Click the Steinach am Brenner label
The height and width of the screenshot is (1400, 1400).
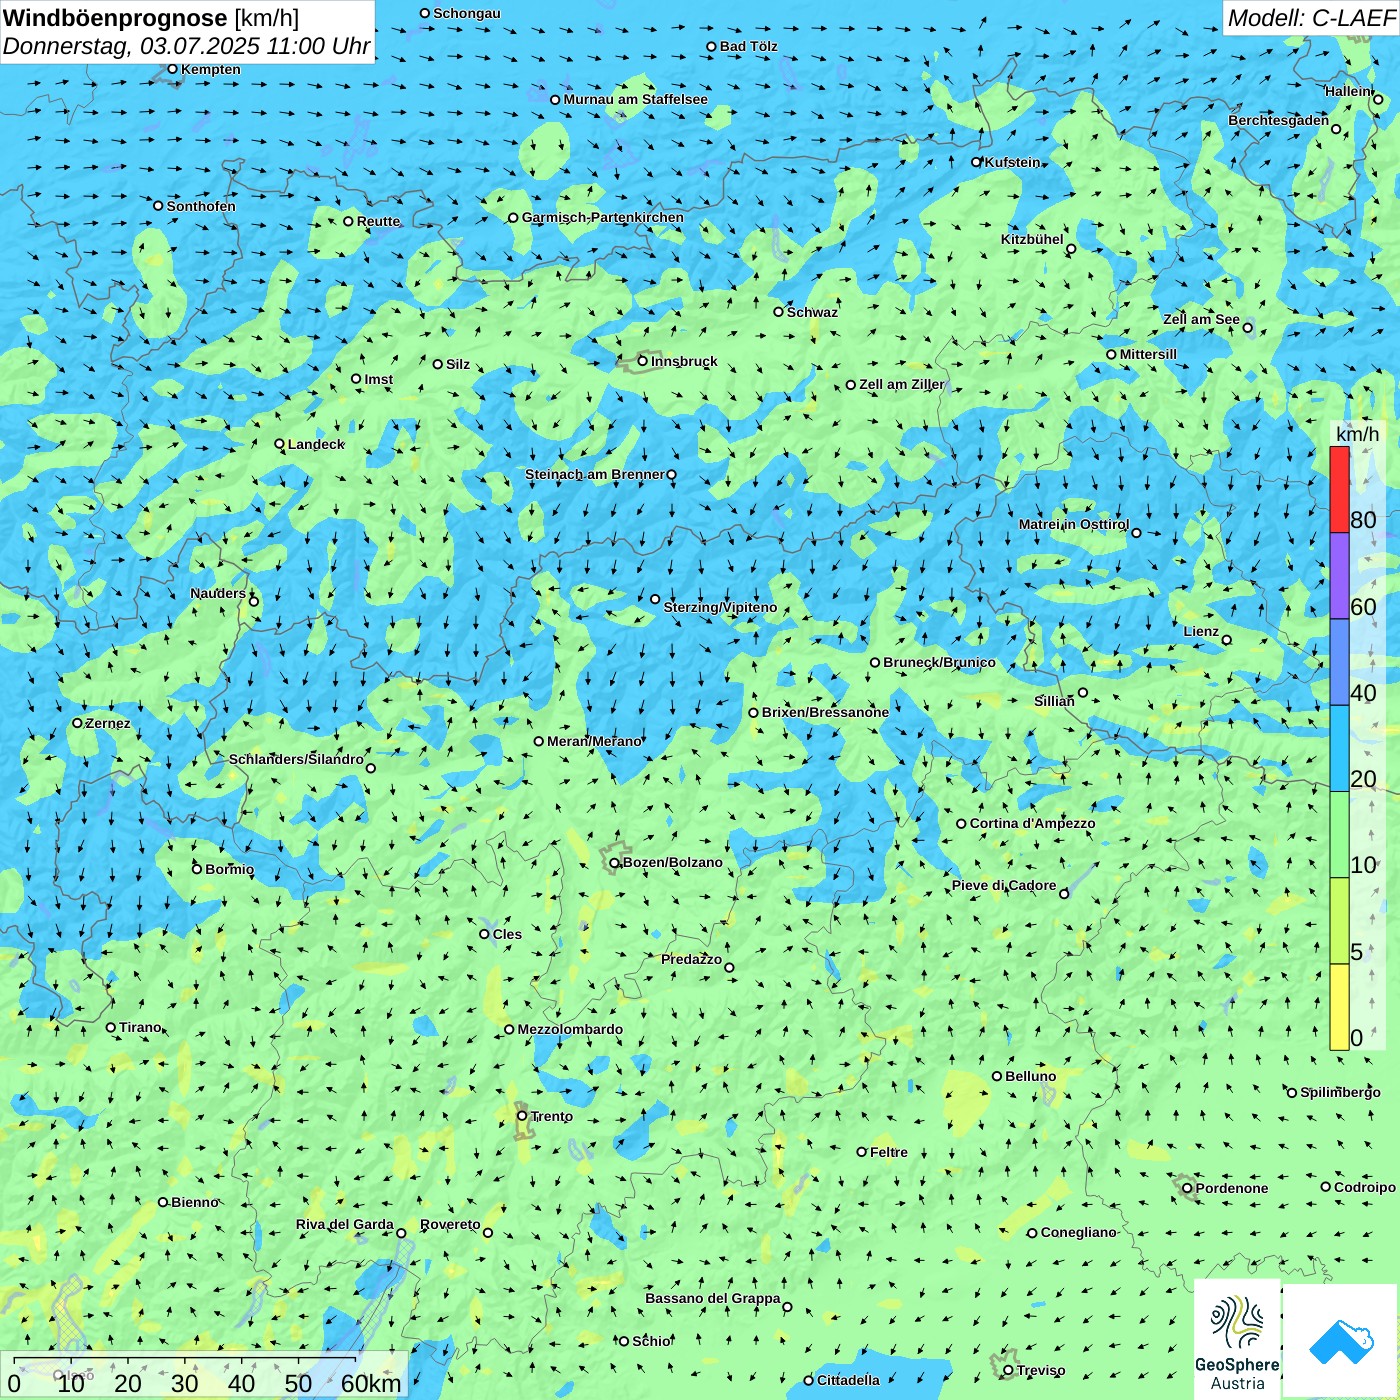(x=595, y=474)
